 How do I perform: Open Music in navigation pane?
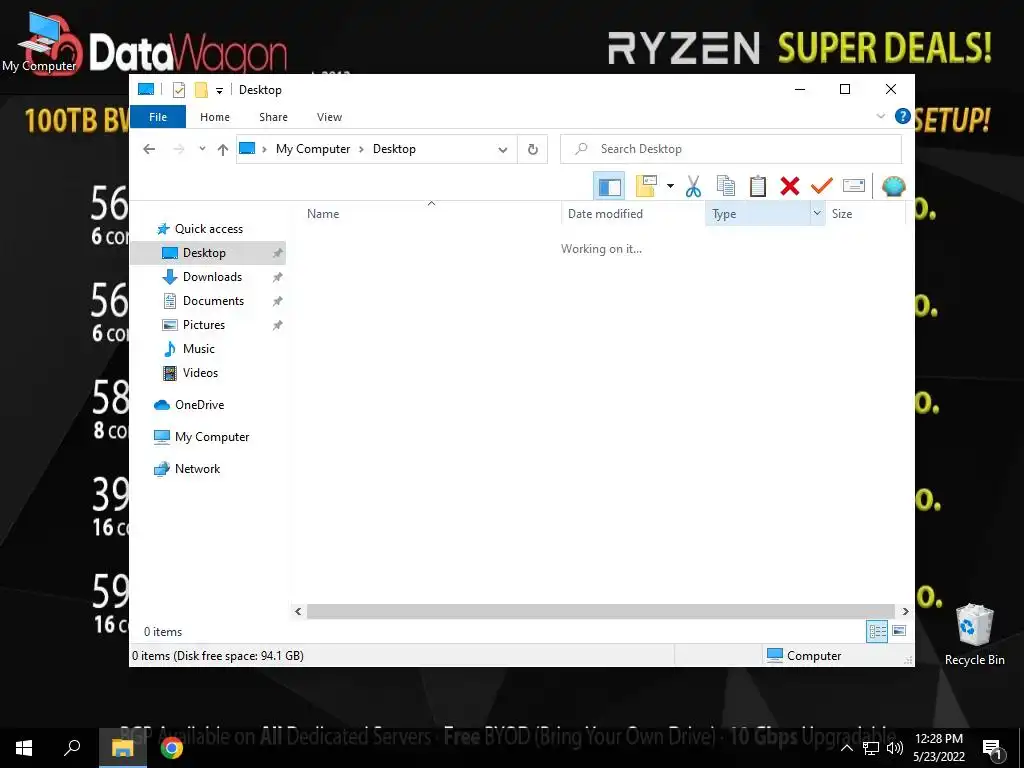tap(198, 349)
